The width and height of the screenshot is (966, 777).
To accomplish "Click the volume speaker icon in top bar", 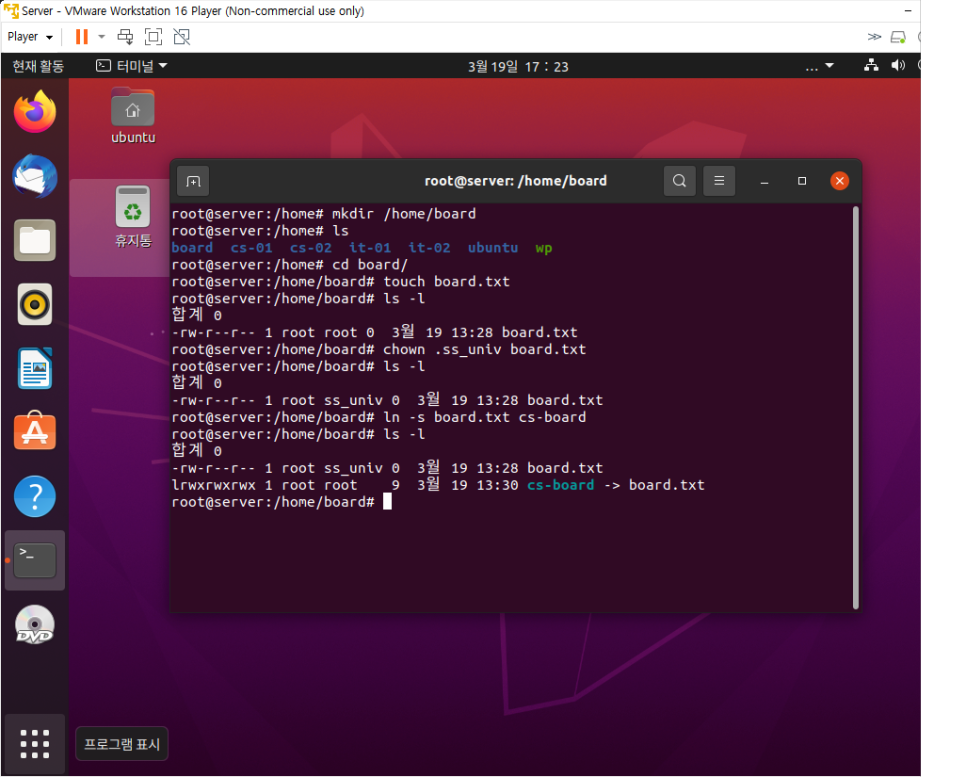I will [x=898, y=65].
